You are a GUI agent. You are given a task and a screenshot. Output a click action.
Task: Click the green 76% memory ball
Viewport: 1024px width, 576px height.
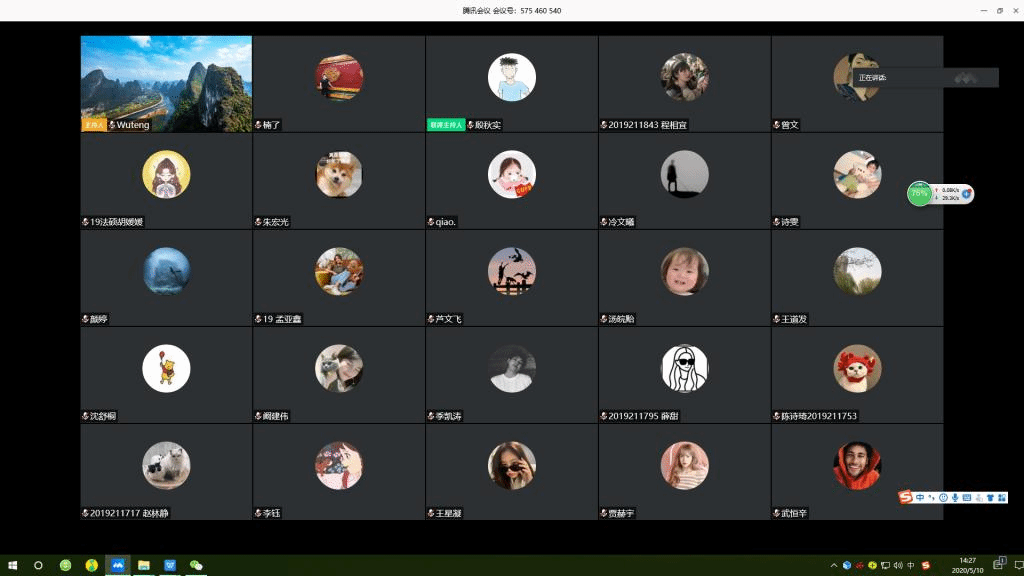[x=919, y=194]
